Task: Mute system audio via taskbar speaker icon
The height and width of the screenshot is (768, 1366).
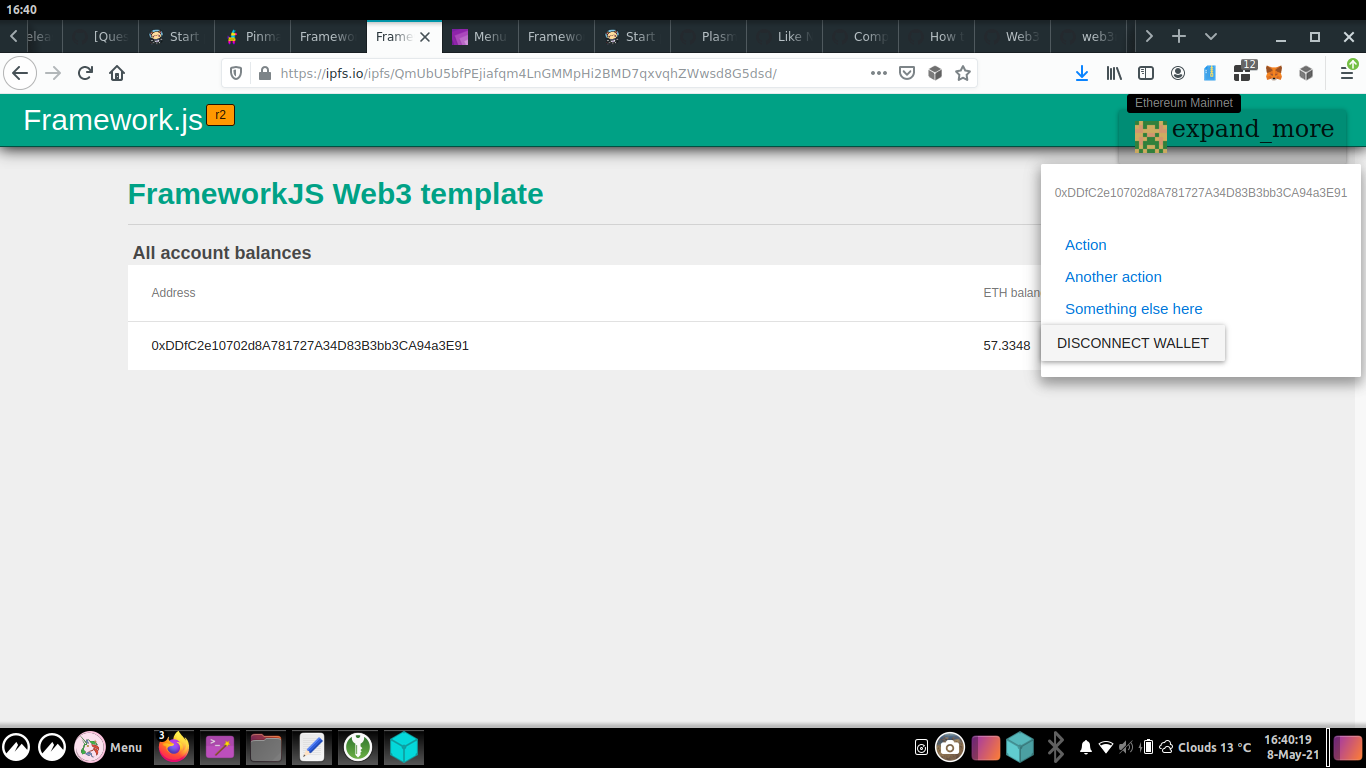Action: 1124,746
